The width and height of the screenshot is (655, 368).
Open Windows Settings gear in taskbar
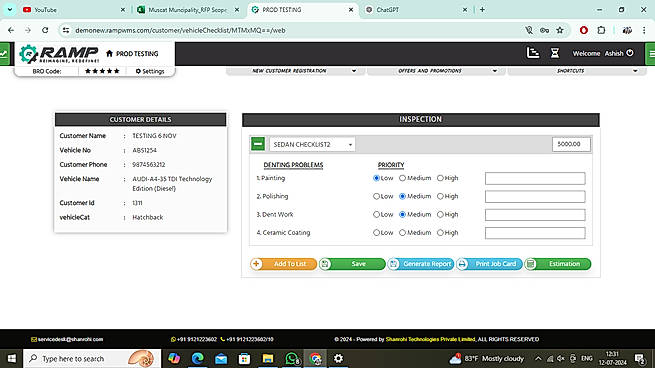[x=338, y=358]
